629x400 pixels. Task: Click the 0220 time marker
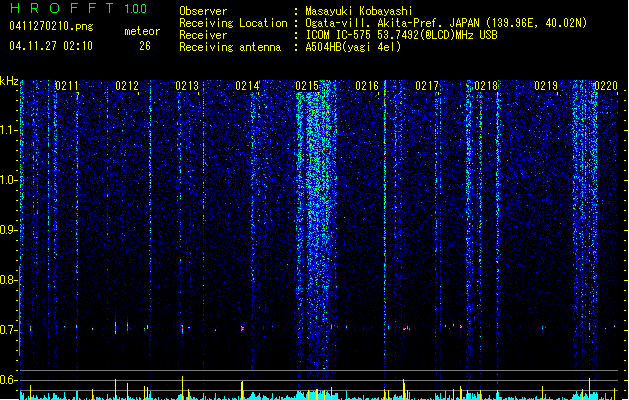point(606,86)
